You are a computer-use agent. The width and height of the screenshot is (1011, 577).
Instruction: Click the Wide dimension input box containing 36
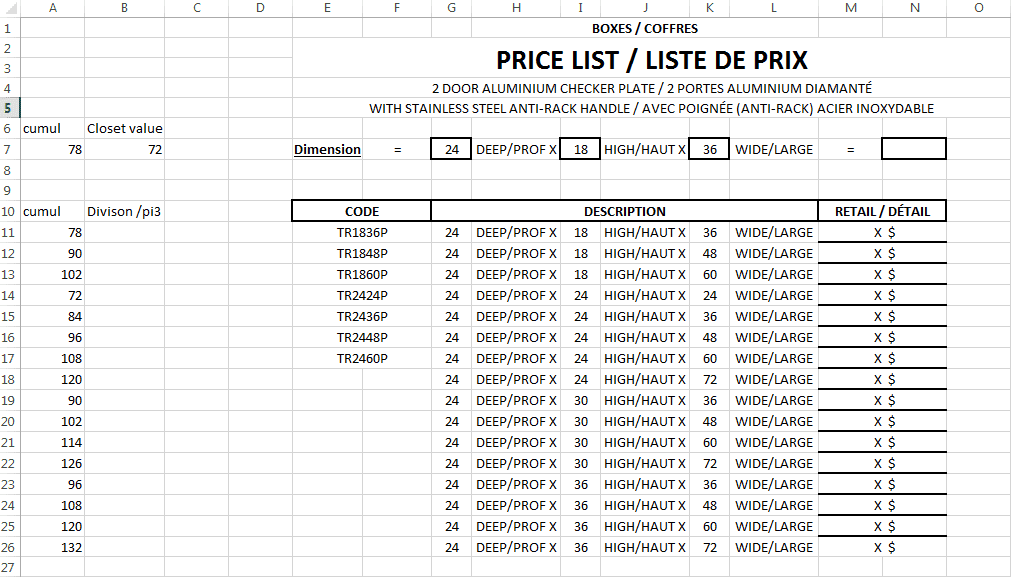[x=709, y=149]
